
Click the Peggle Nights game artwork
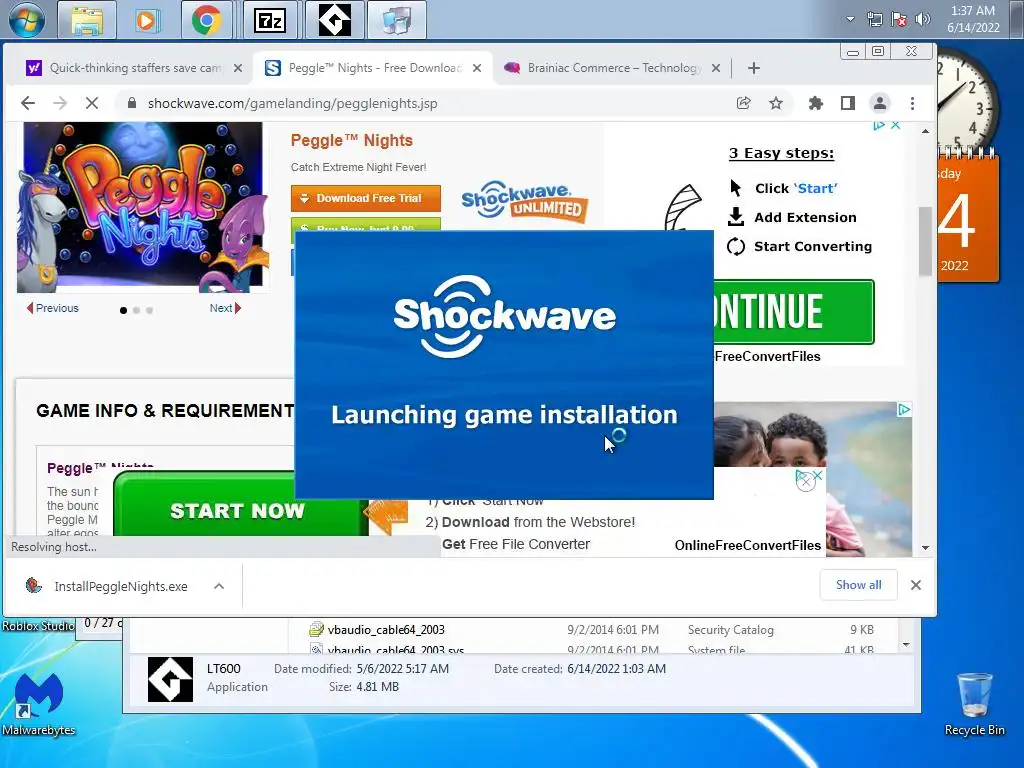140,207
